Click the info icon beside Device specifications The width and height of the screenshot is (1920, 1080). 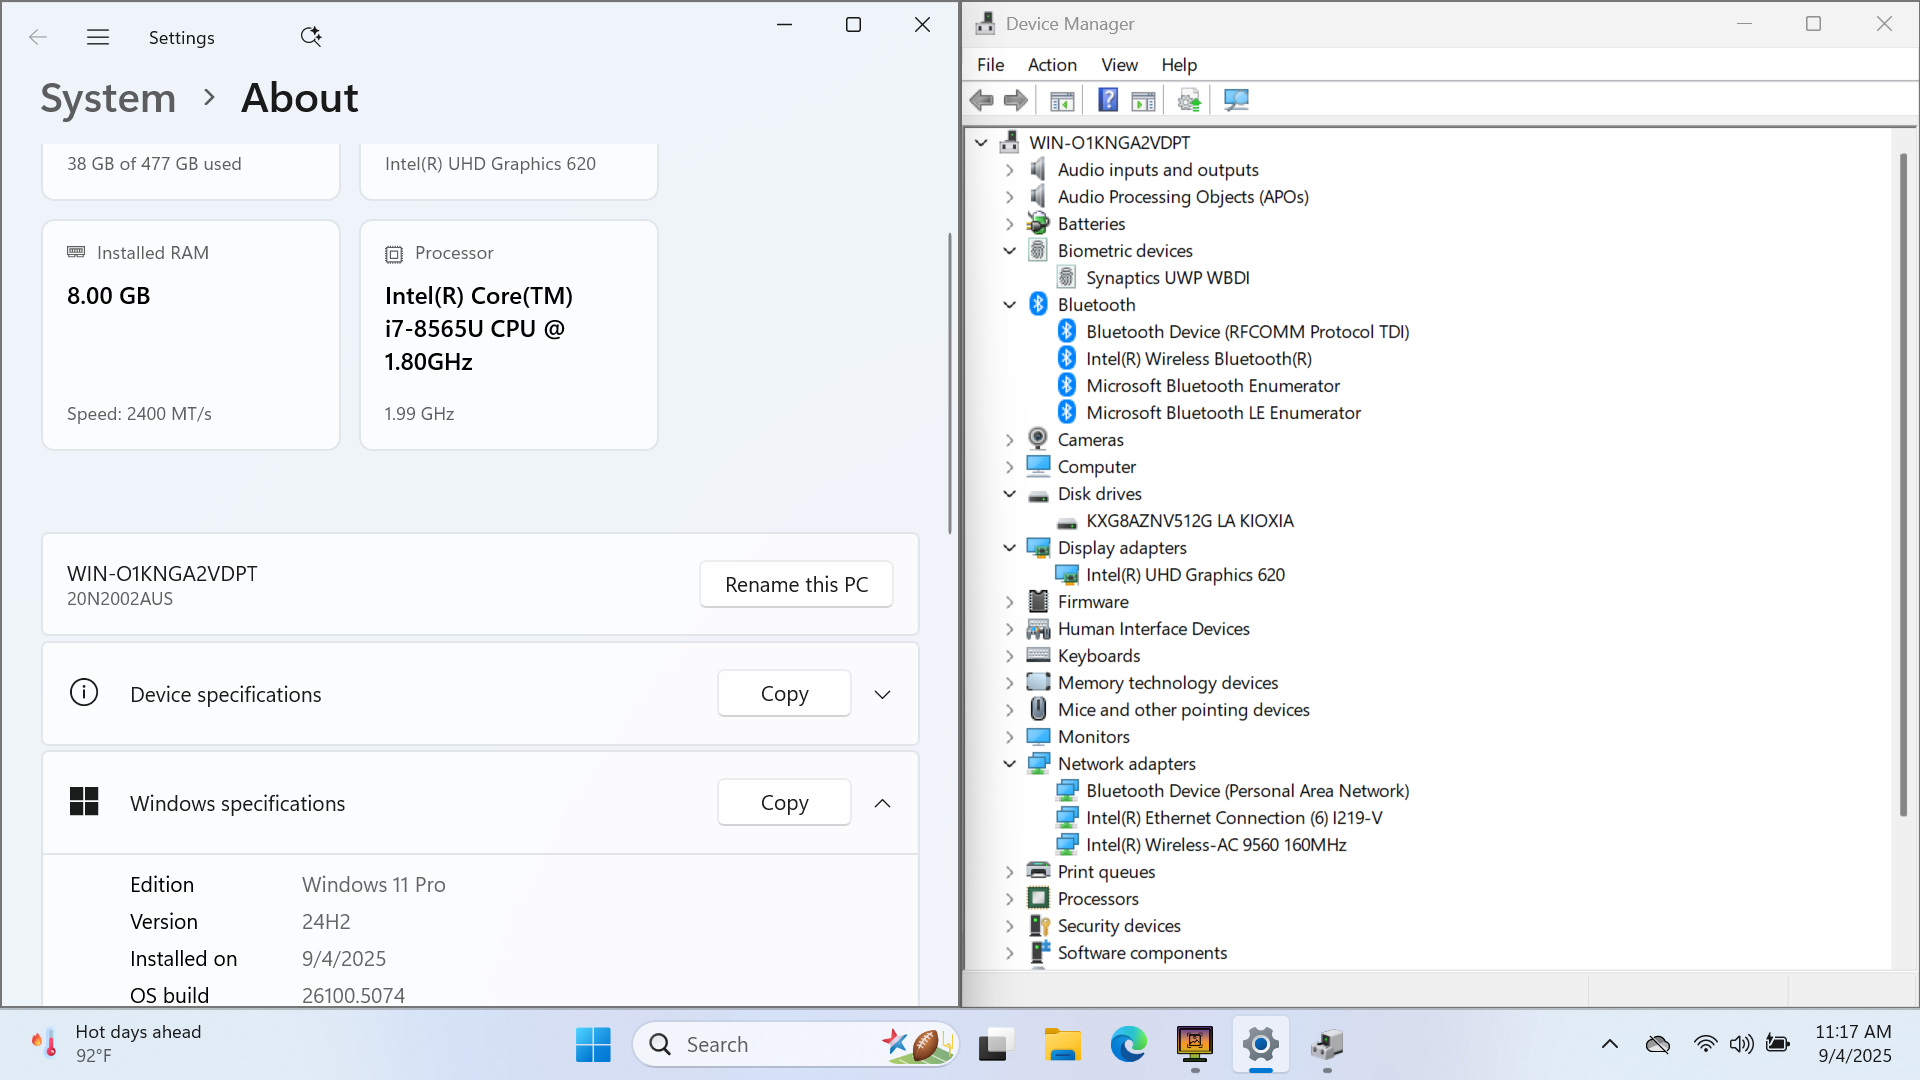pyautogui.click(x=84, y=692)
